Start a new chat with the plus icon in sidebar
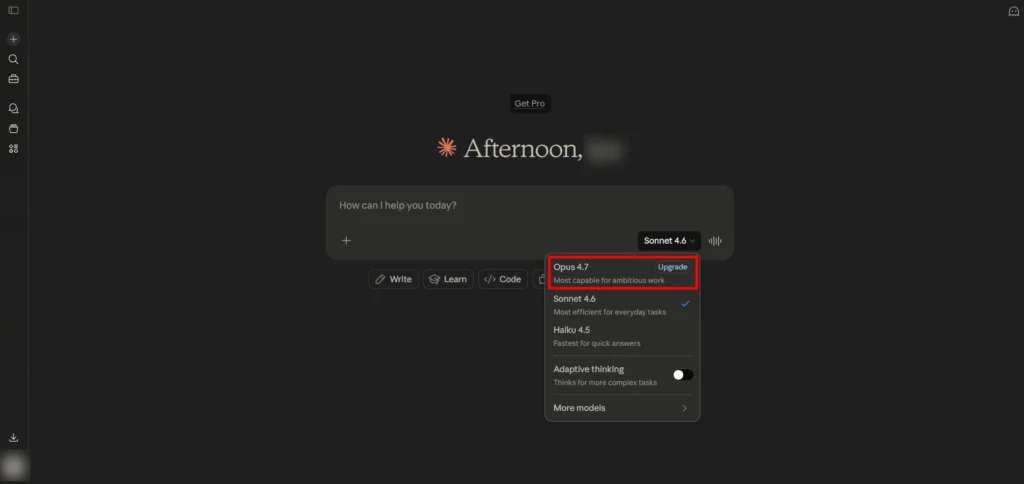Screen dimensions: 1024x484 coord(13,39)
